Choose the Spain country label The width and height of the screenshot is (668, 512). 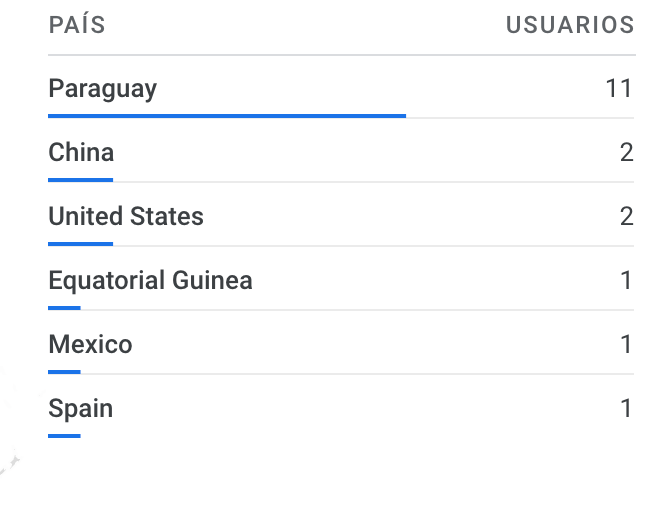[x=80, y=409]
